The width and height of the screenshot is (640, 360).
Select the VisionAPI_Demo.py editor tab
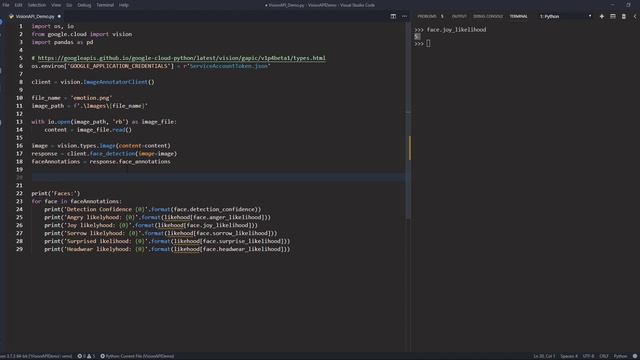pos(35,16)
